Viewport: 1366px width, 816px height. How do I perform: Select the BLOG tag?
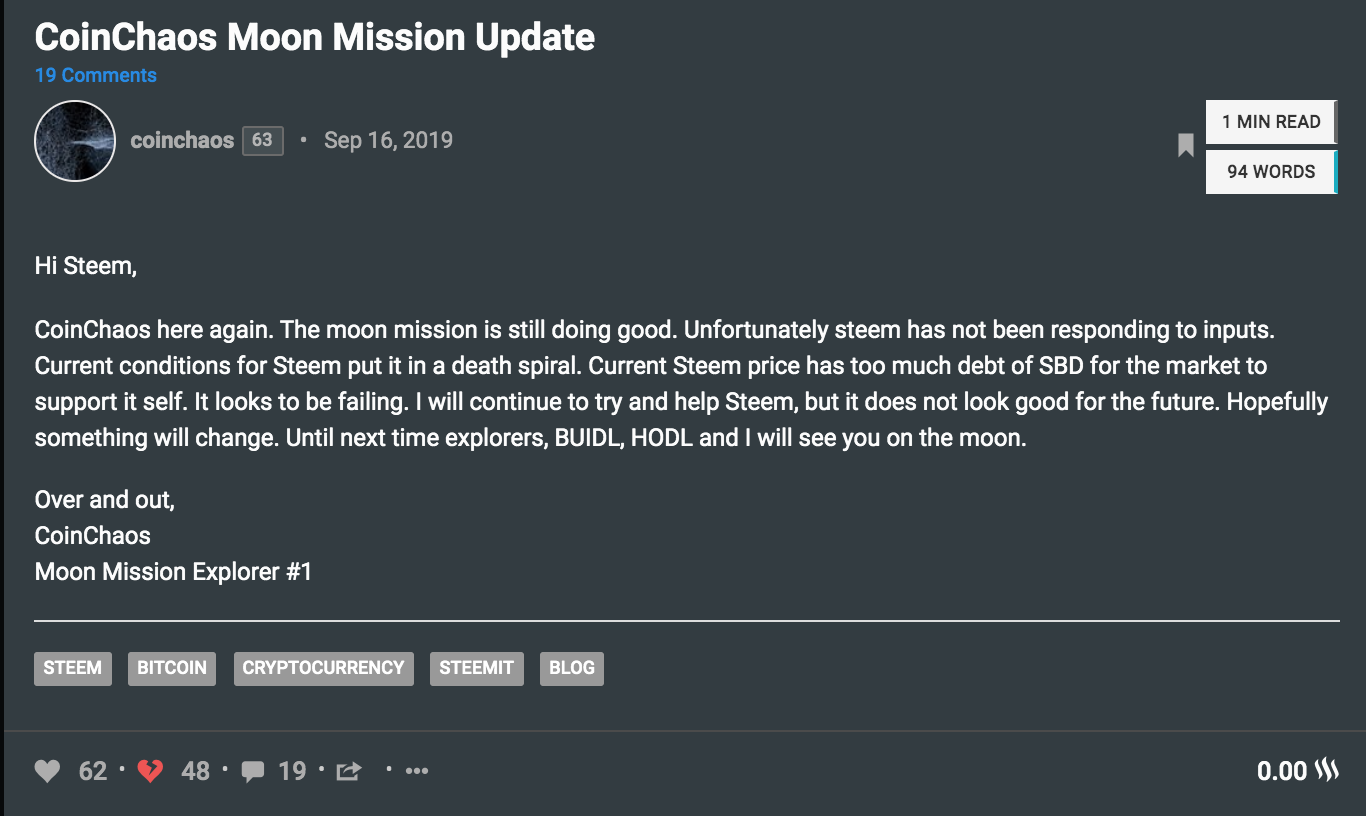[572, 668]
